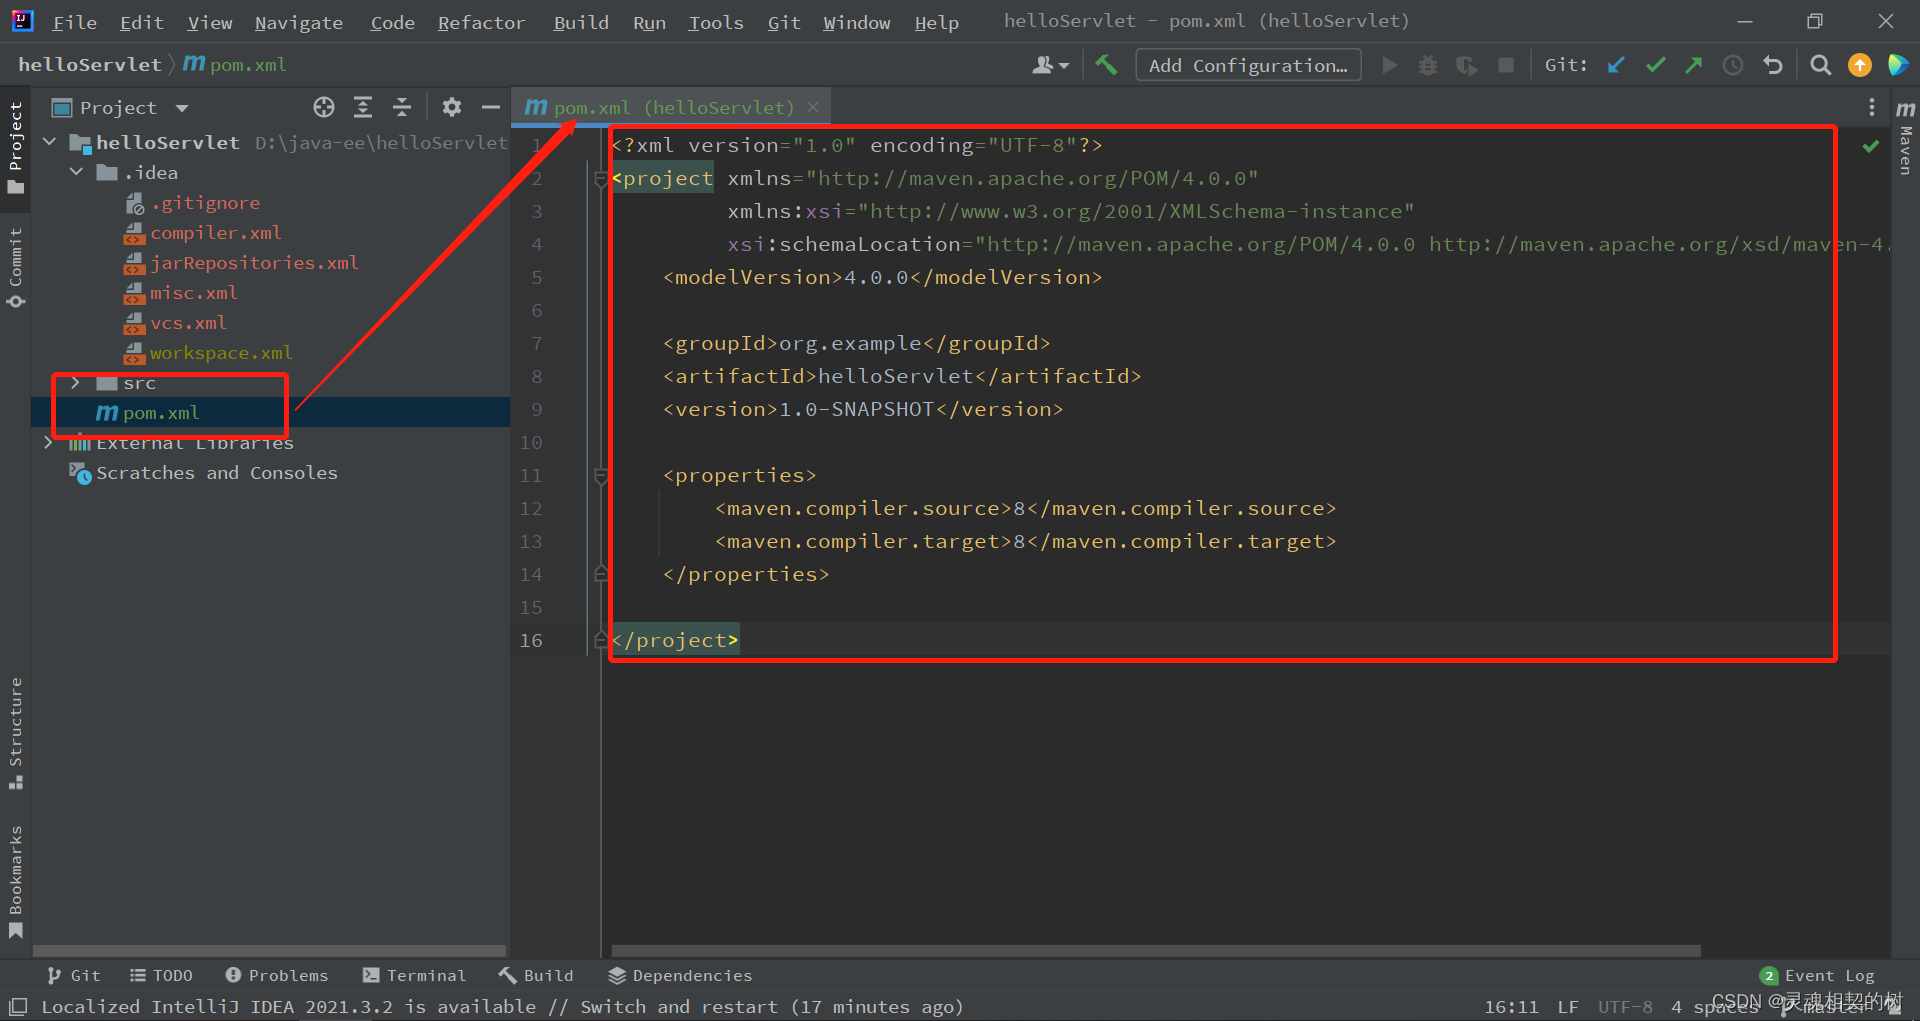Open the Navigate menu
1920x1021 pixels.
pyautogui.click(x=298, y=22)
